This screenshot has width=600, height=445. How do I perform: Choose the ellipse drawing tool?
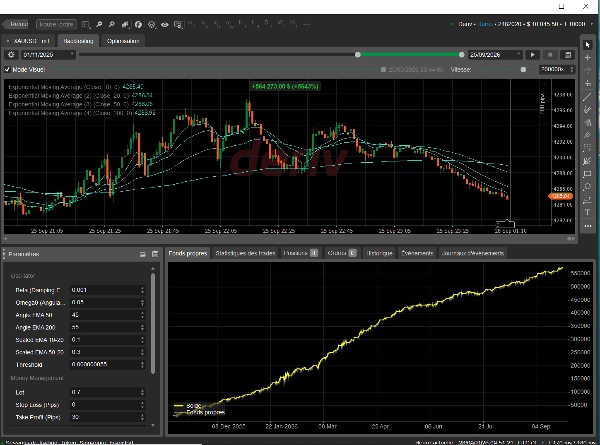click(587, 187)
